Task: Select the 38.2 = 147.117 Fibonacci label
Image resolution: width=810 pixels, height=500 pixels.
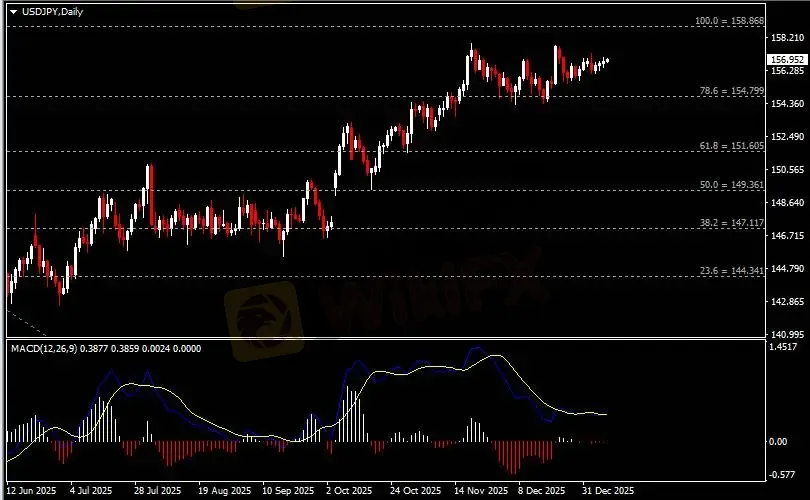Action: coord(731,223)
